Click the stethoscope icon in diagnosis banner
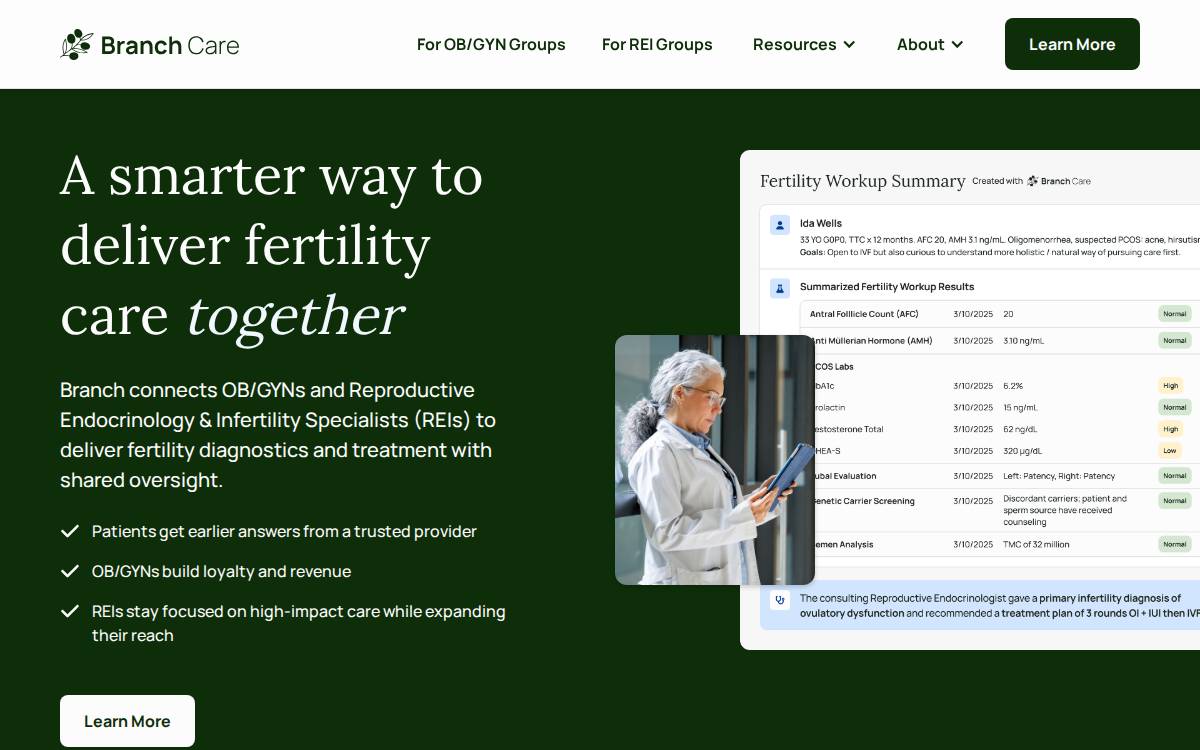The width and height of the screenshot is (1200, 750). (x=780, y=600)
